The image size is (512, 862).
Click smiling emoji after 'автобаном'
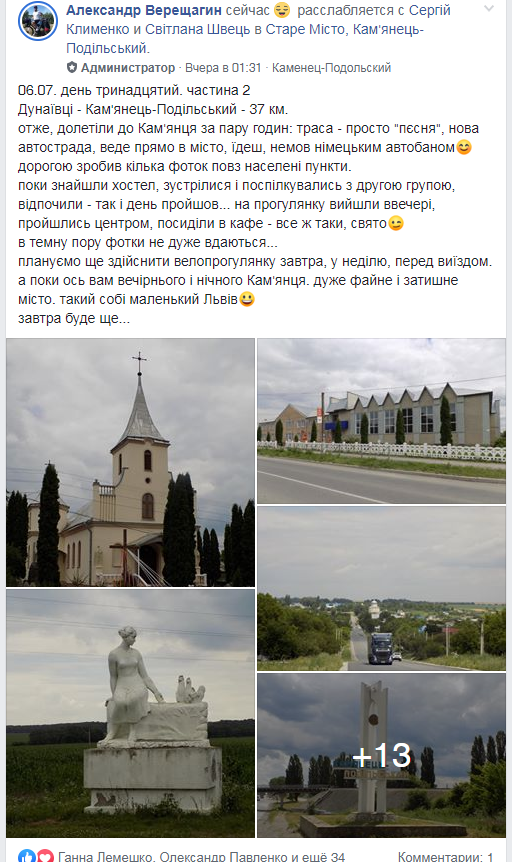464,147
